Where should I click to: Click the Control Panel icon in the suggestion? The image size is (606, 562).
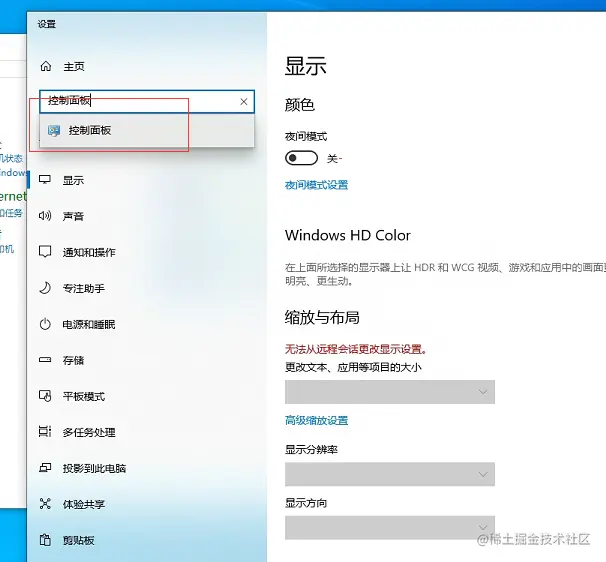pos(54,131)
